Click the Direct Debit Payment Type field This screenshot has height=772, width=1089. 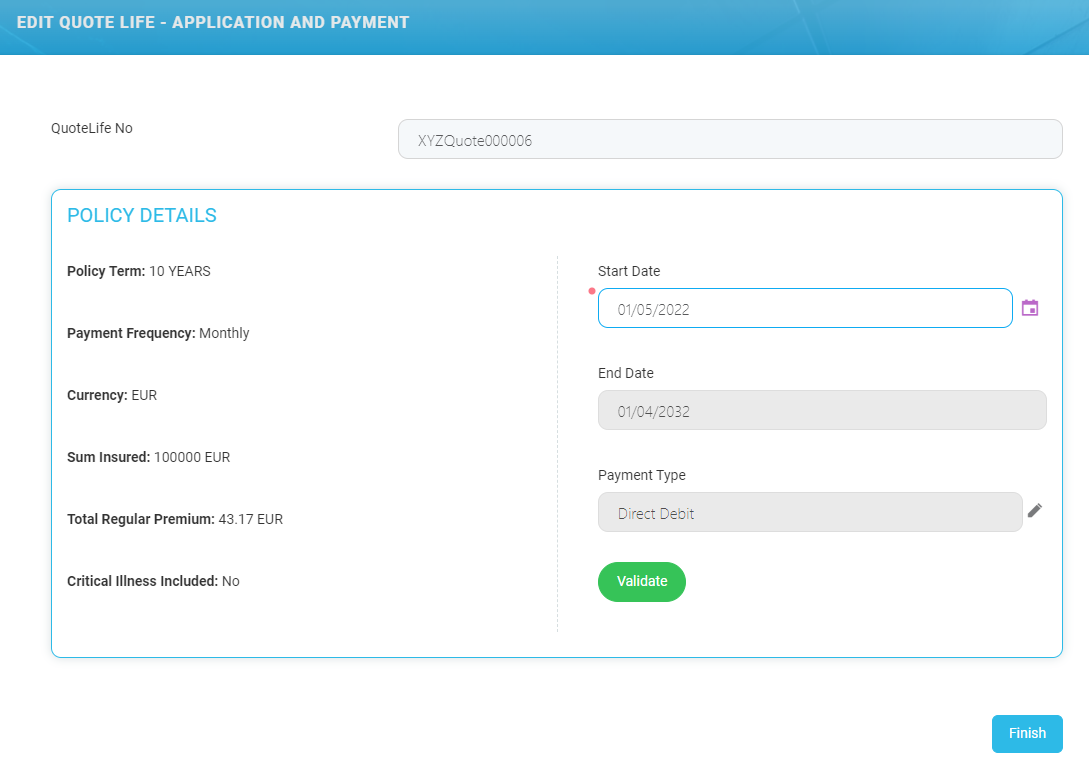[x=810, y=513]
